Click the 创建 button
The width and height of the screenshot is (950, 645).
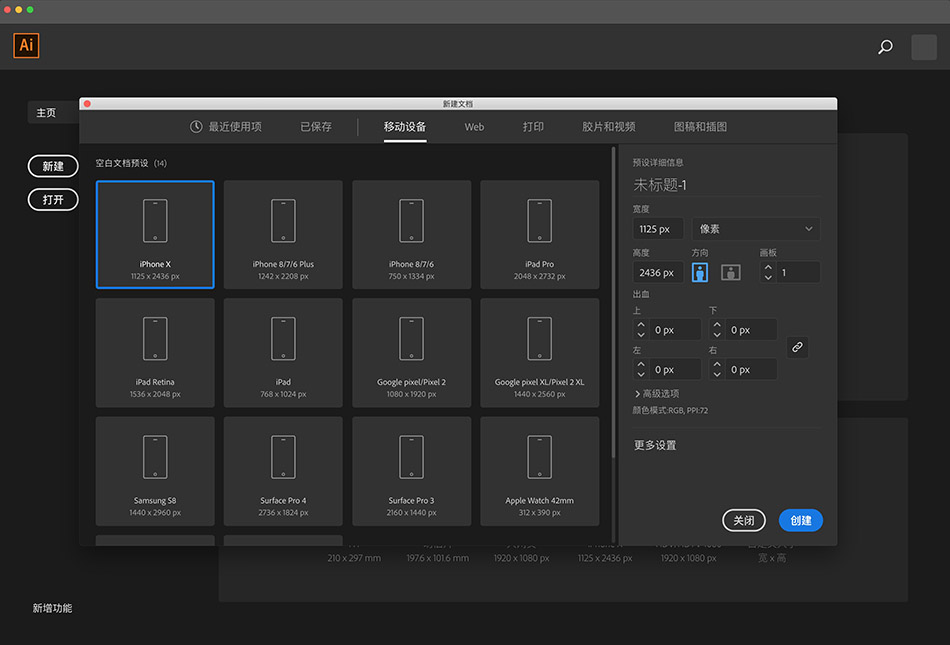(800, 520)
